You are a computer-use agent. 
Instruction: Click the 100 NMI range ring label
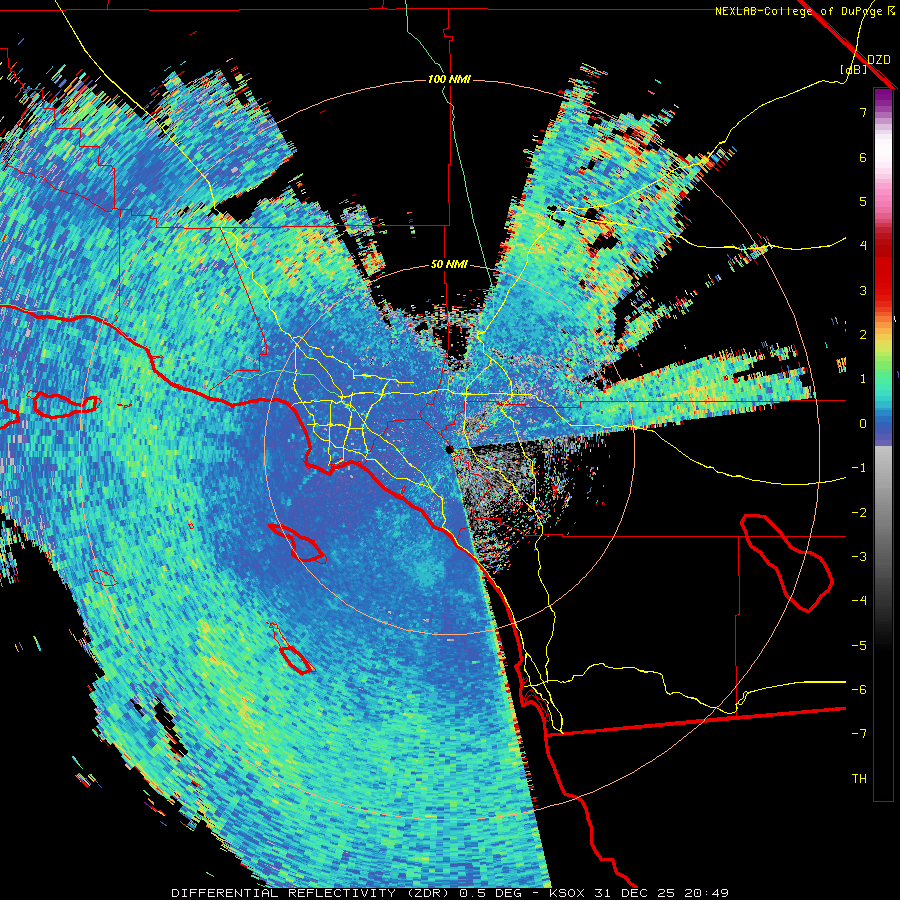[449, 79]
